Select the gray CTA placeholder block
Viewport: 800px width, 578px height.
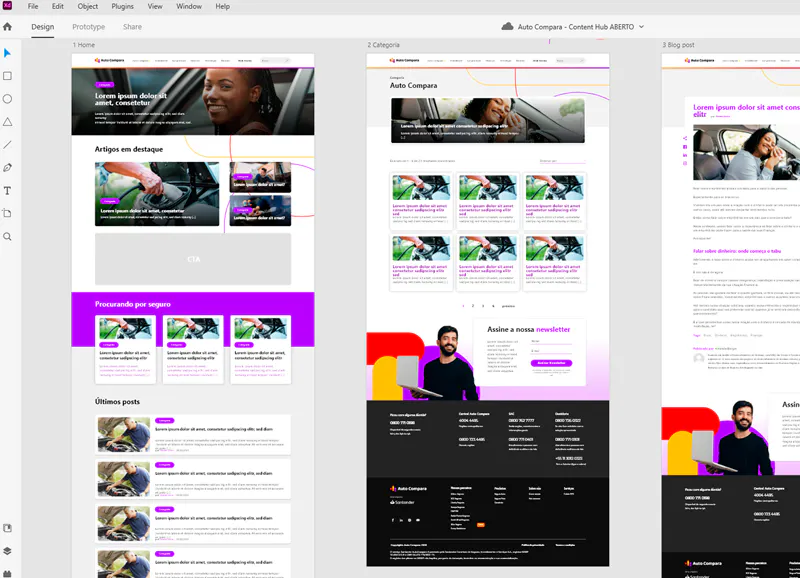click(x=193, y=259)
